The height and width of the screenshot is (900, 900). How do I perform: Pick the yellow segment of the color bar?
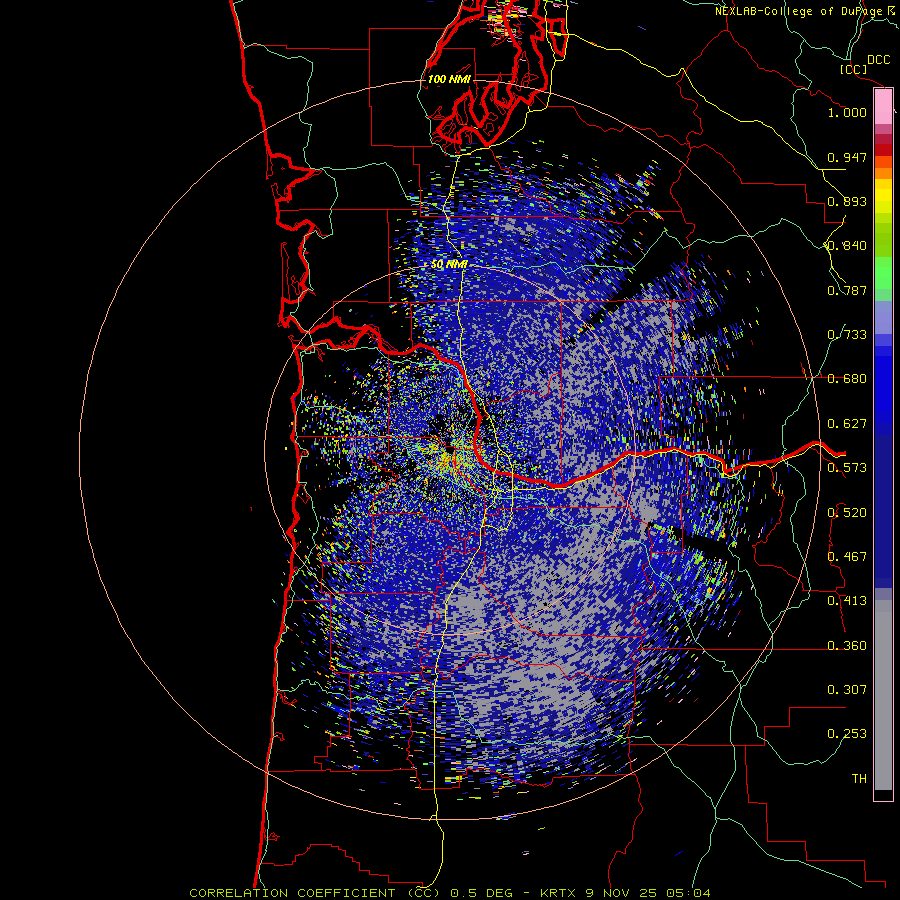(883, 197)
